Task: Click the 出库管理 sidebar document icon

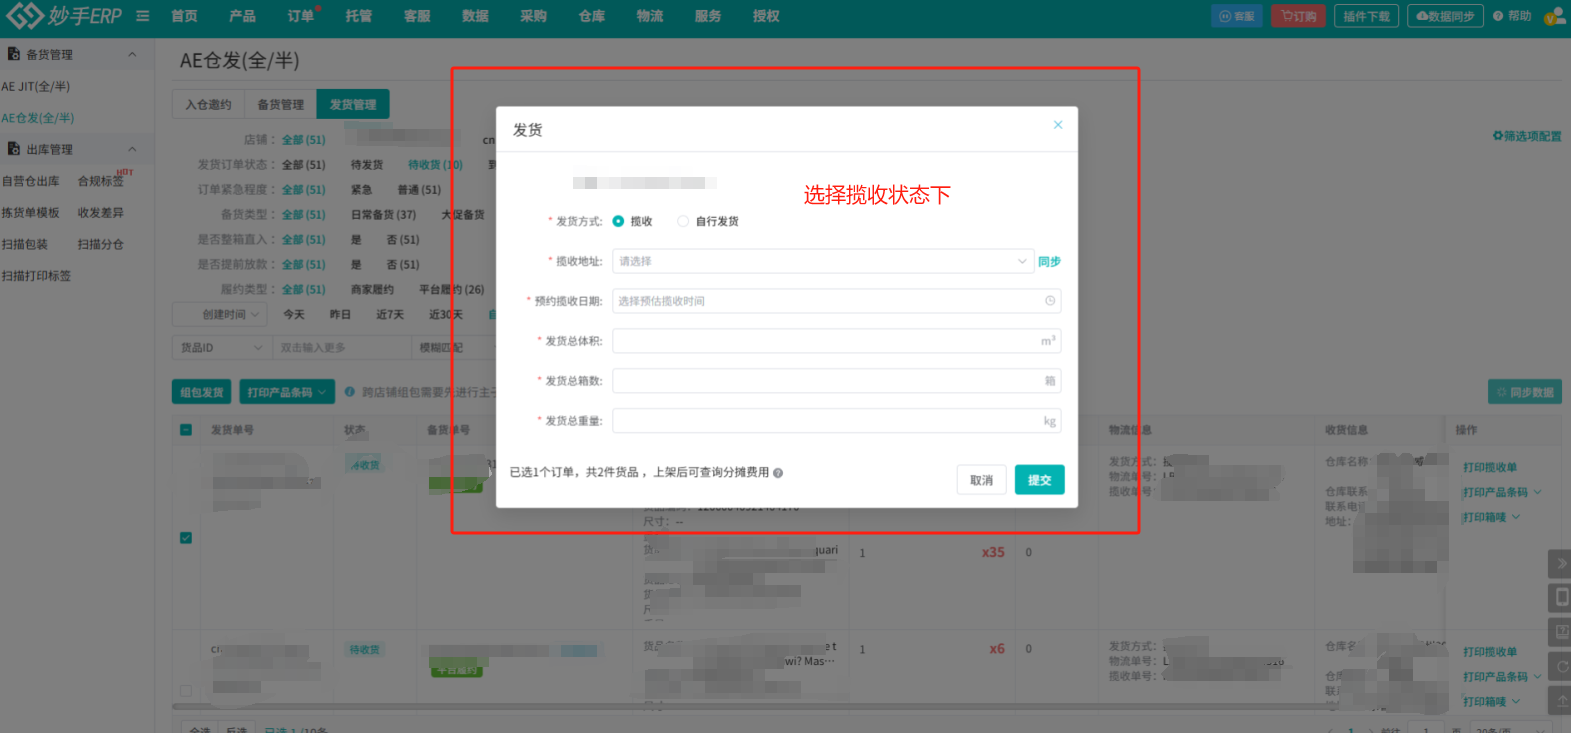Action: 14,149
